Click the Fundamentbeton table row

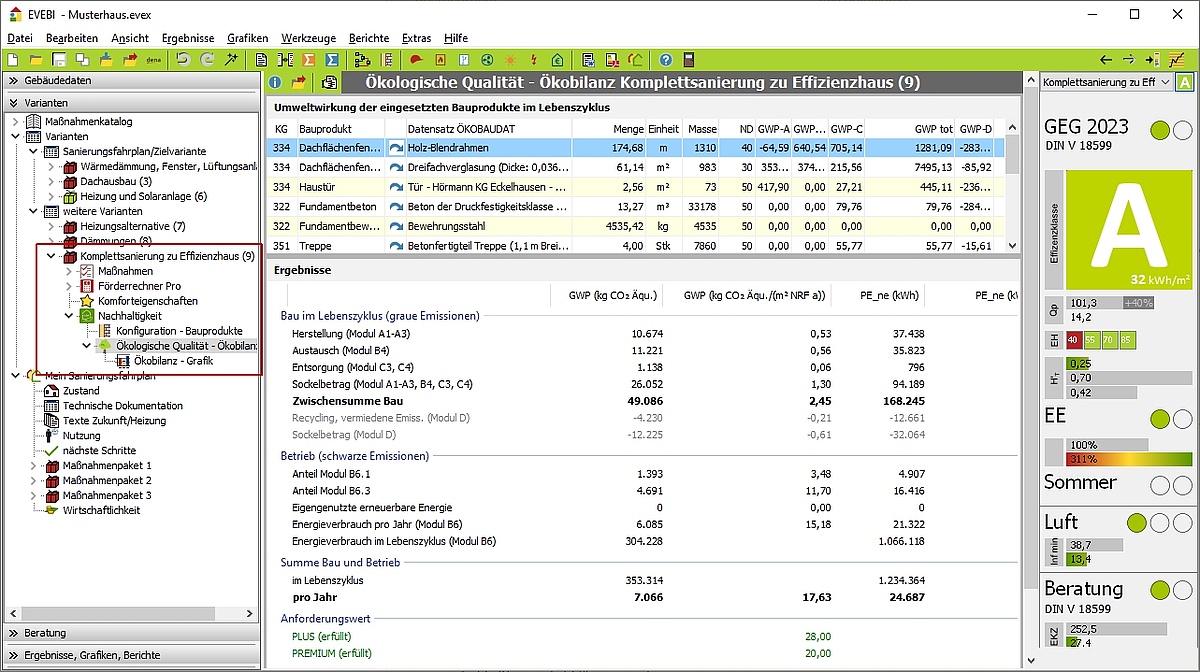637,208
